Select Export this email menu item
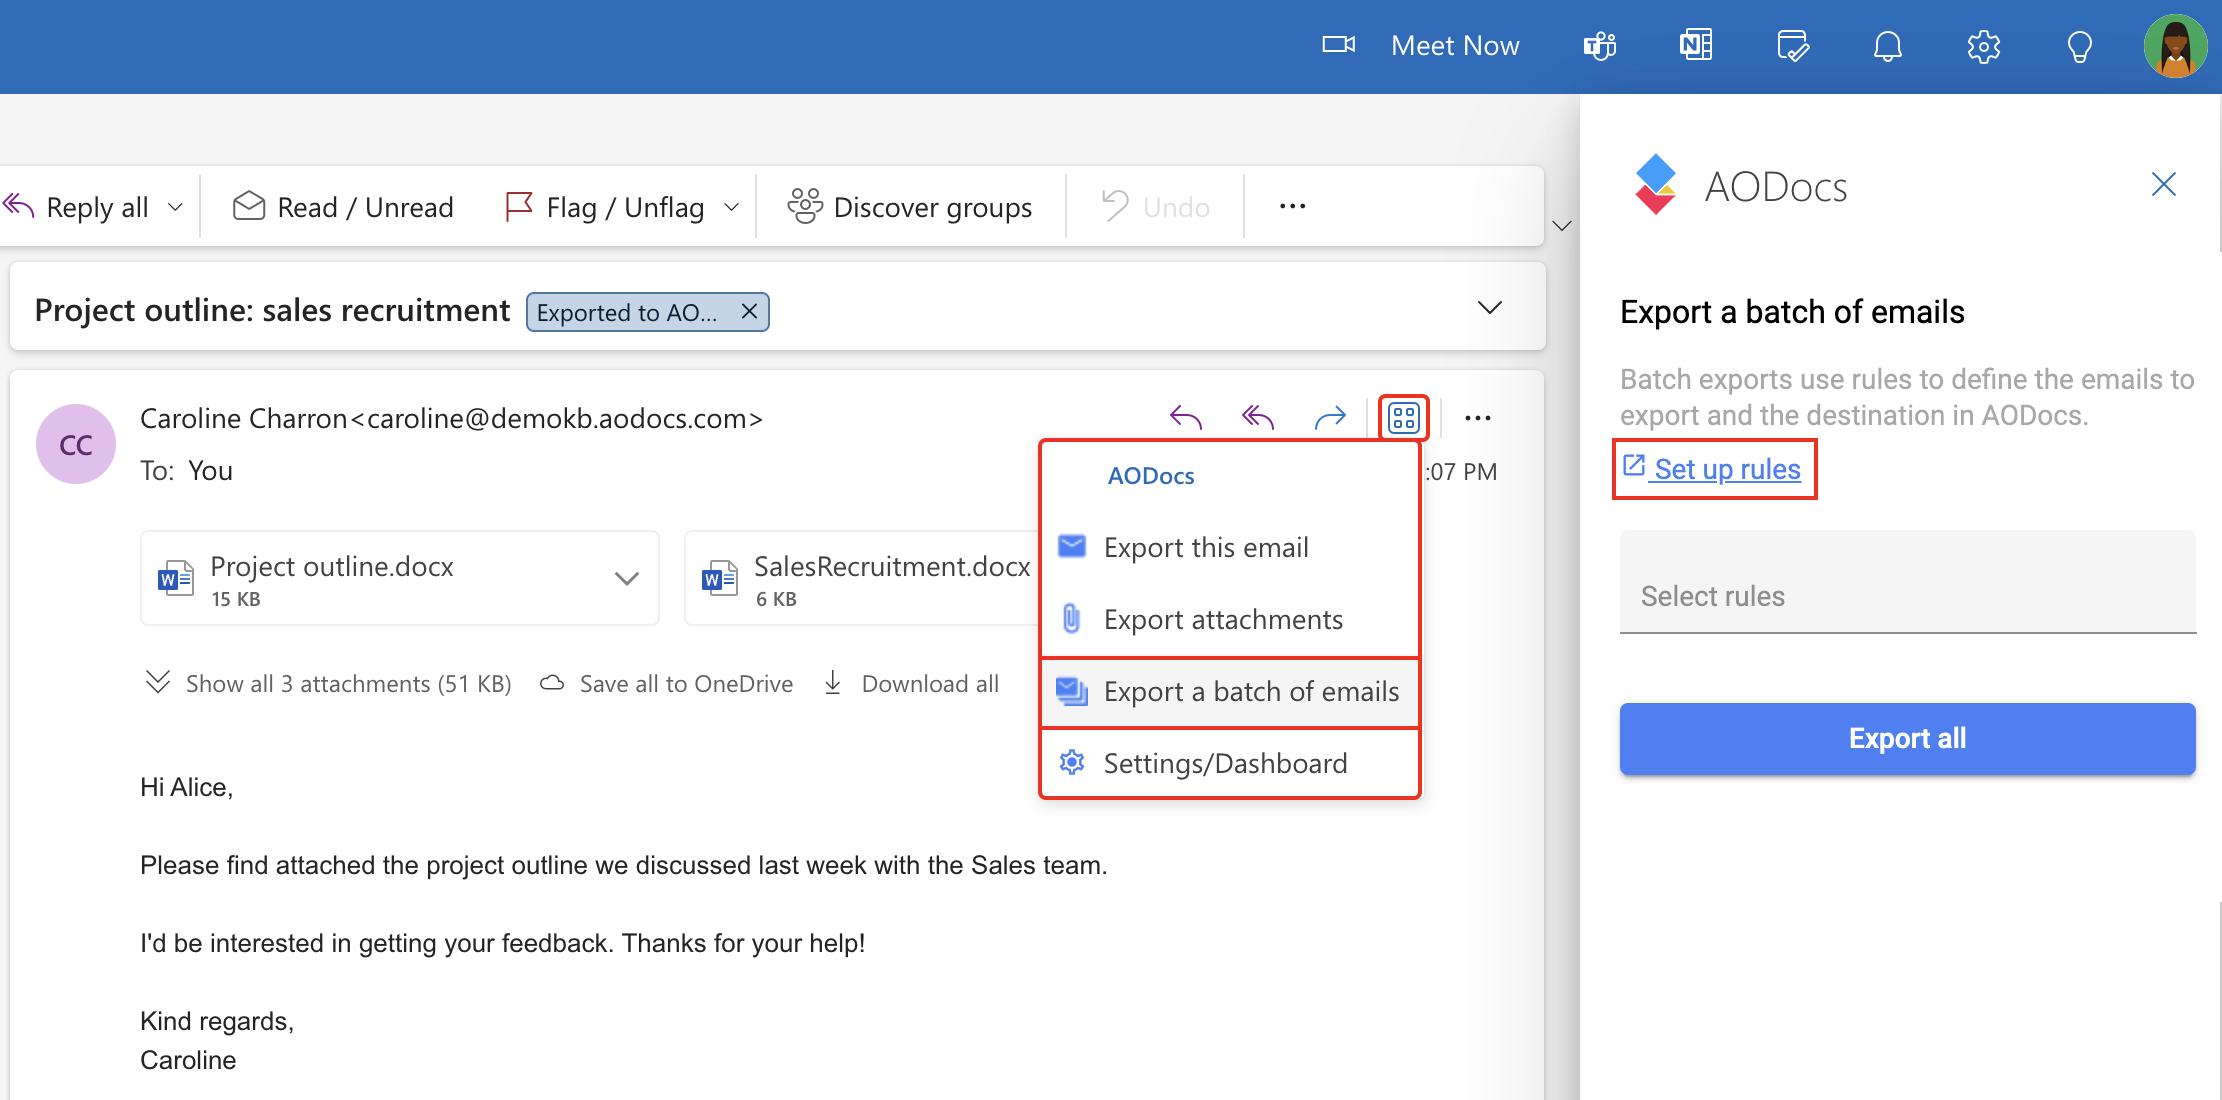Image resolution: width=2222 pixels, height=1100 pixels. pos(1230,547)
